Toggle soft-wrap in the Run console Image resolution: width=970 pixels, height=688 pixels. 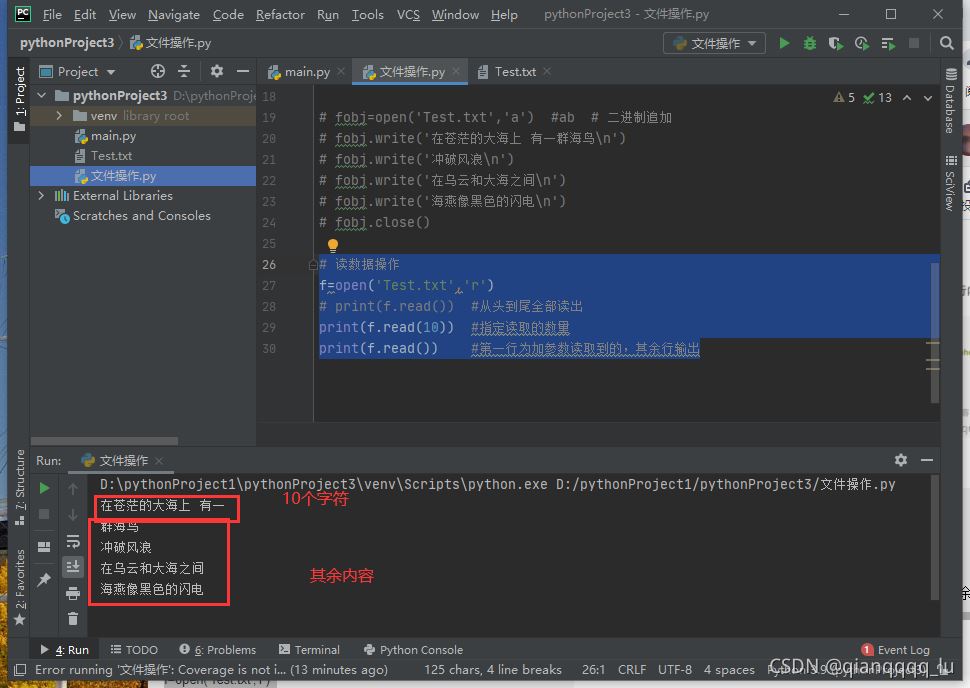click(73, 541)
